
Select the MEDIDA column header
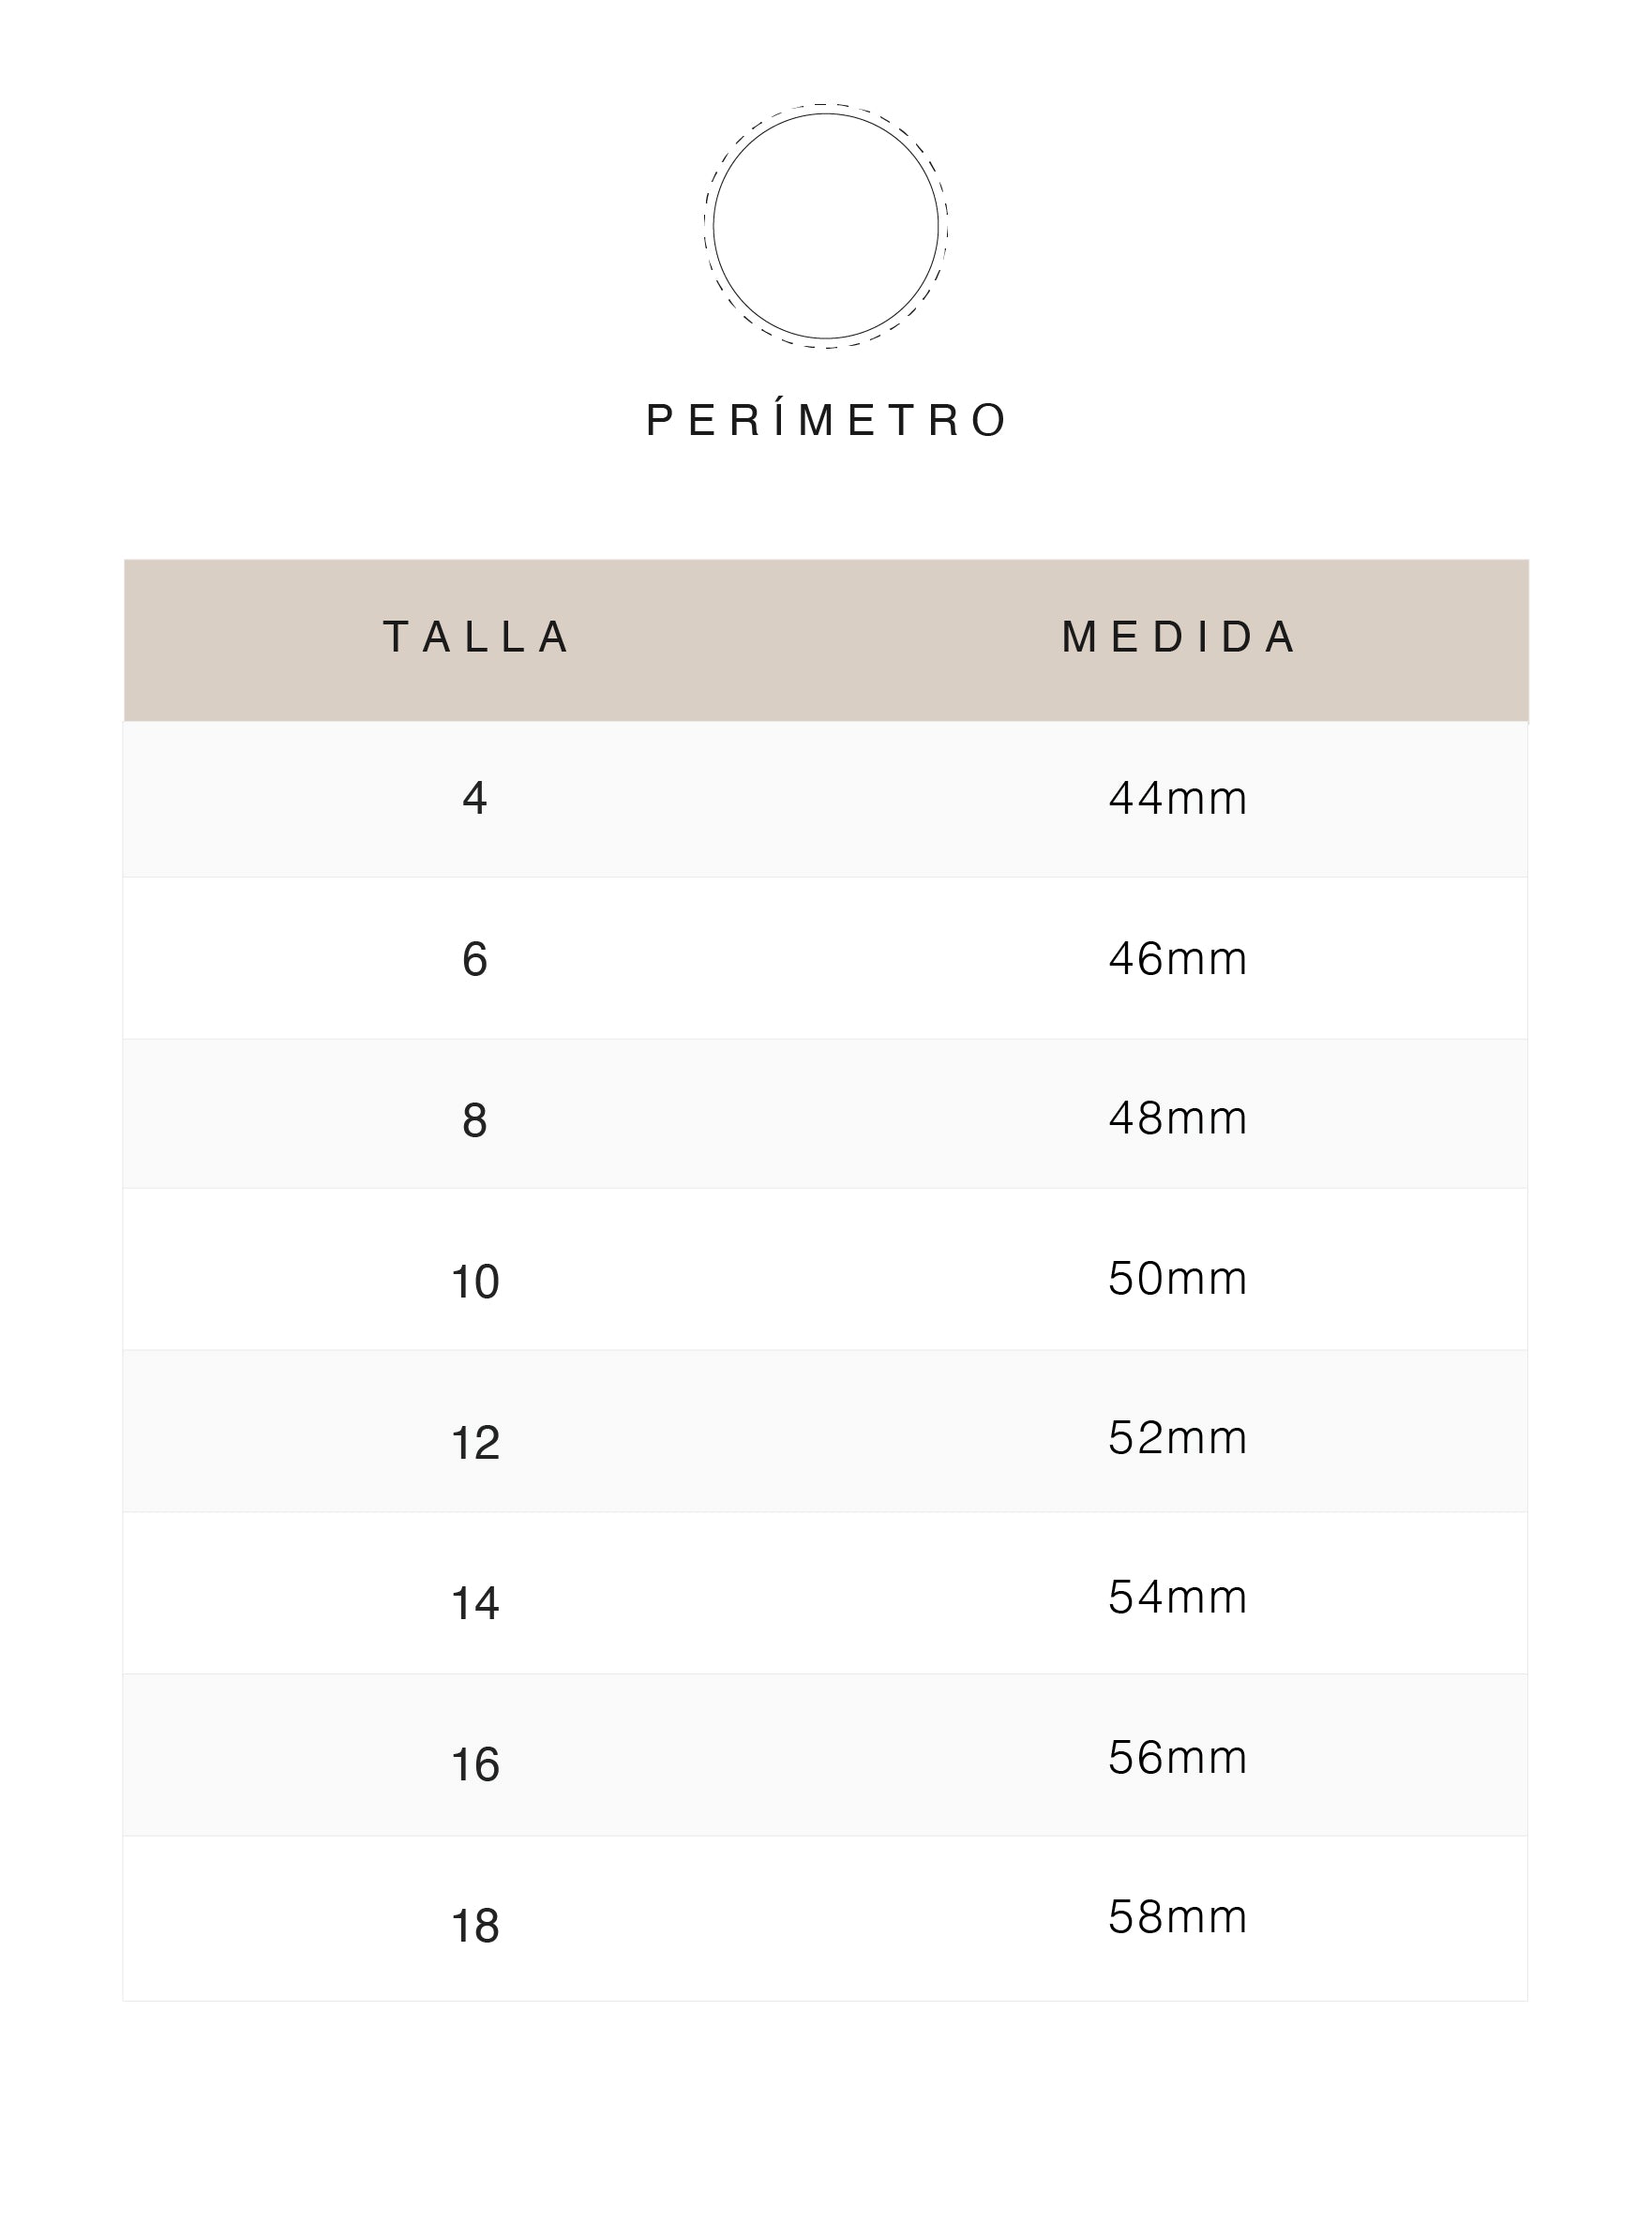(1178, 637)
